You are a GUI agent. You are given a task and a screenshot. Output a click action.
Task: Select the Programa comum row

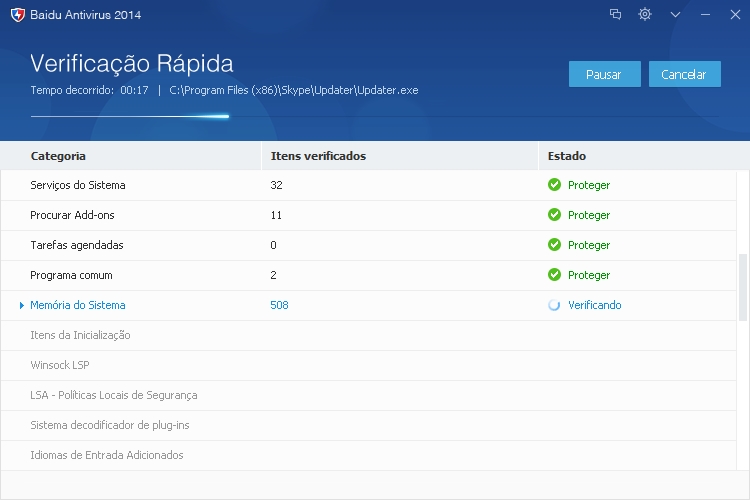[368, 275]
